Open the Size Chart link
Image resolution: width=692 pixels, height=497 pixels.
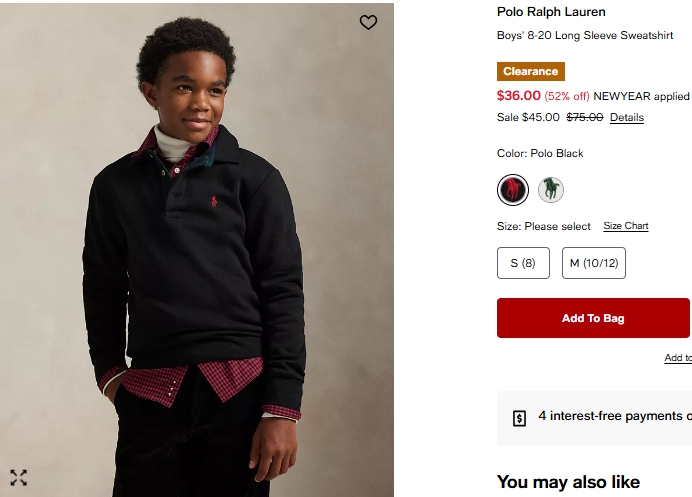[625, 226]
